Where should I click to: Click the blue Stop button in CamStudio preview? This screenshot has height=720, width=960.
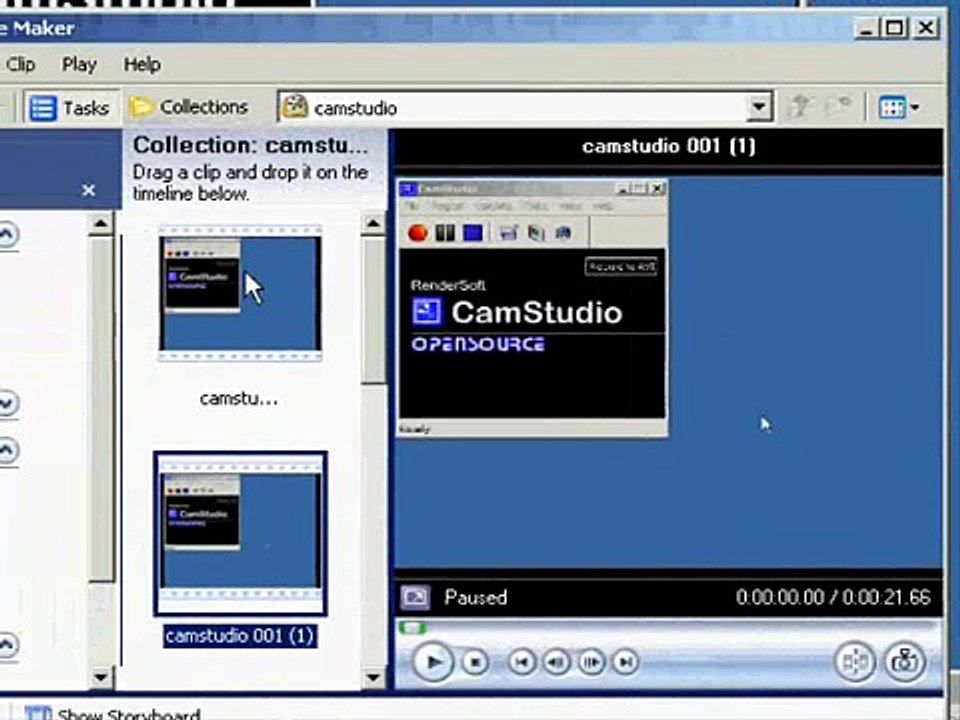[x=473, y=233]
